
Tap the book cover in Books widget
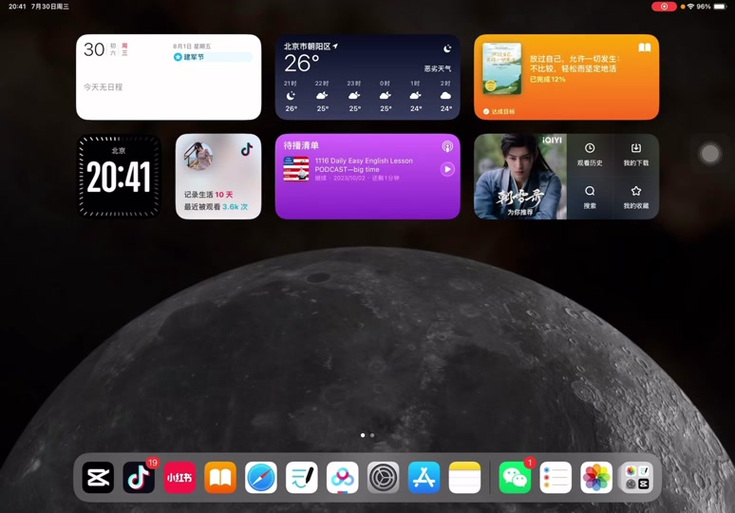[502, 68]
